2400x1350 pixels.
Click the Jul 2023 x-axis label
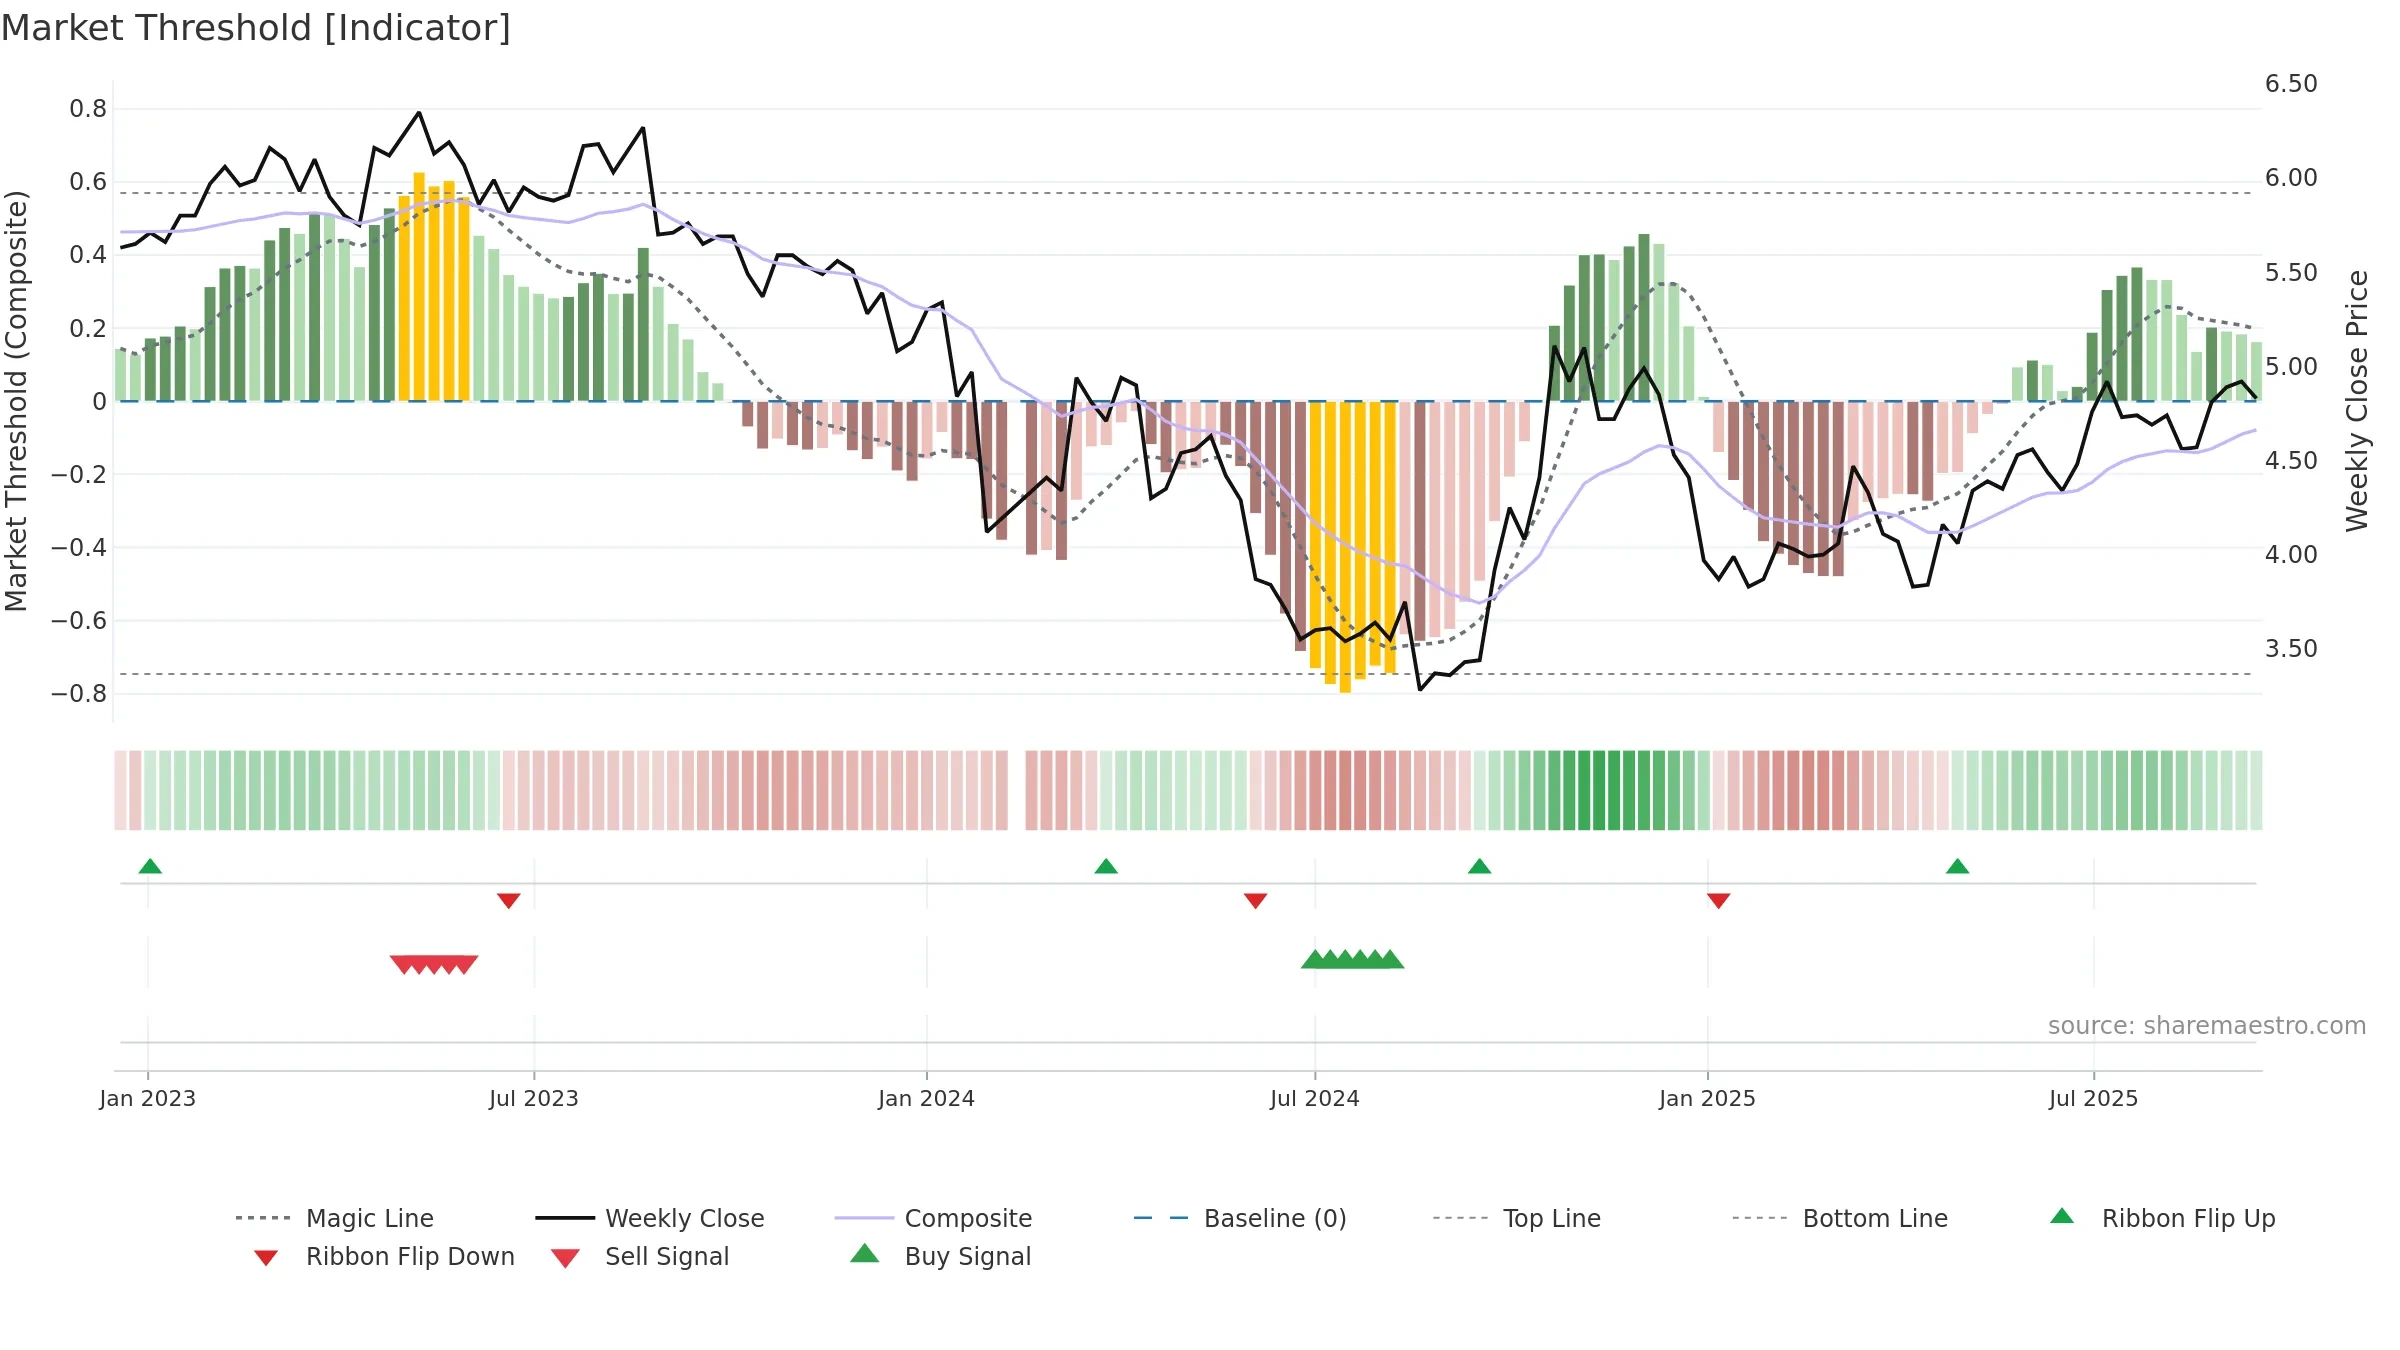pos(534,1098)
